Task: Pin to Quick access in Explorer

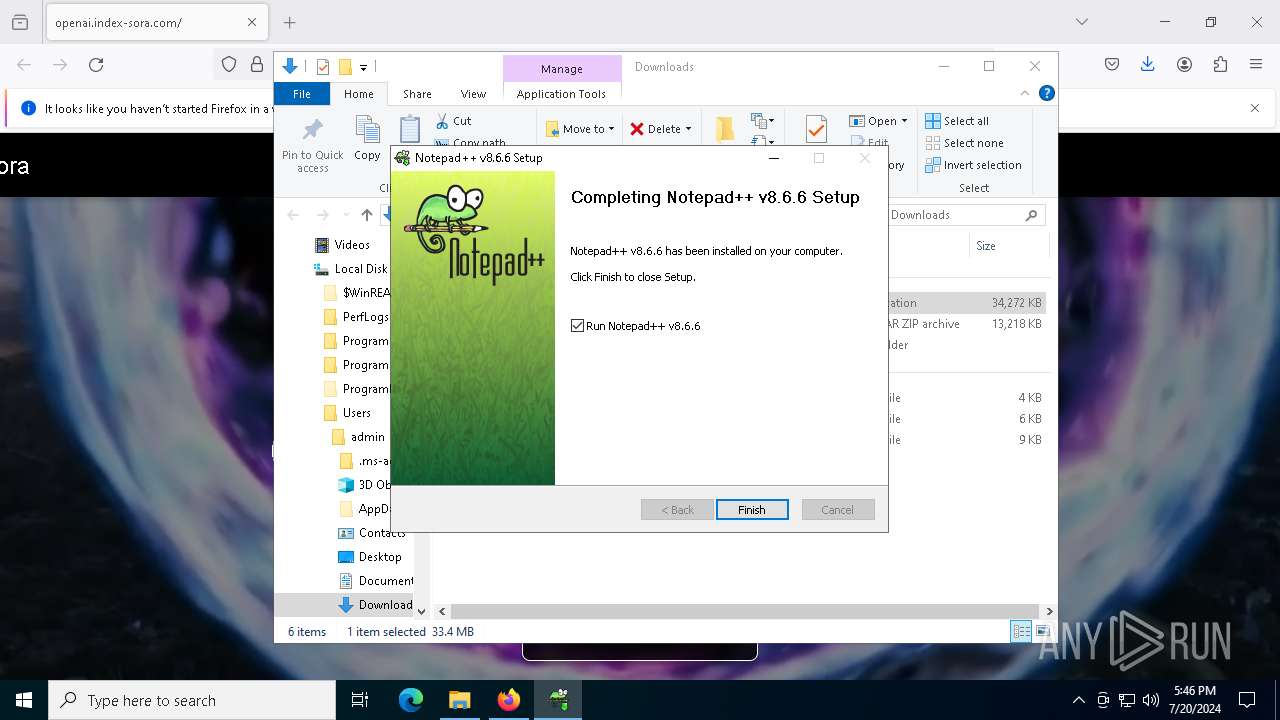Action: point(312,146)
